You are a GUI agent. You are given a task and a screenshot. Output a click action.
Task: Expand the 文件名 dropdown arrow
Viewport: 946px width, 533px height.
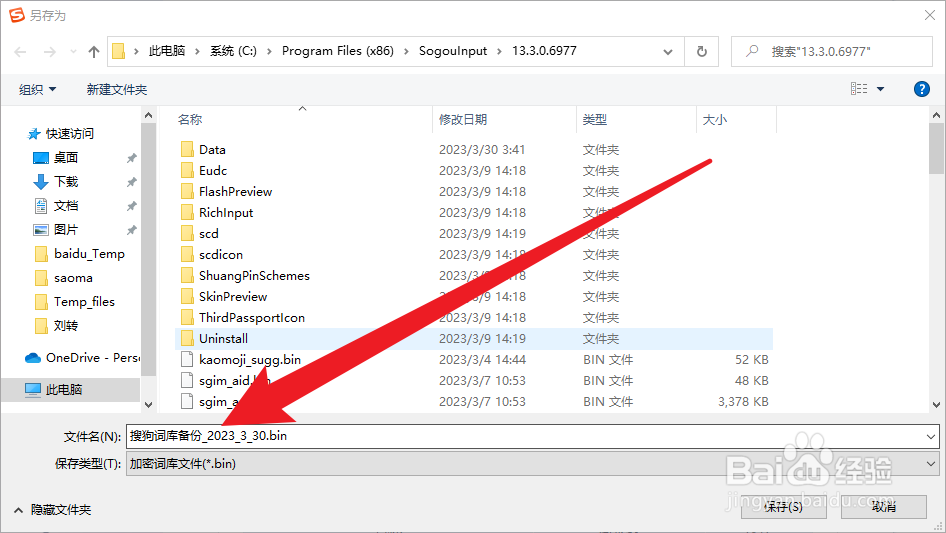pyautogui.click(x=930, y=436)
